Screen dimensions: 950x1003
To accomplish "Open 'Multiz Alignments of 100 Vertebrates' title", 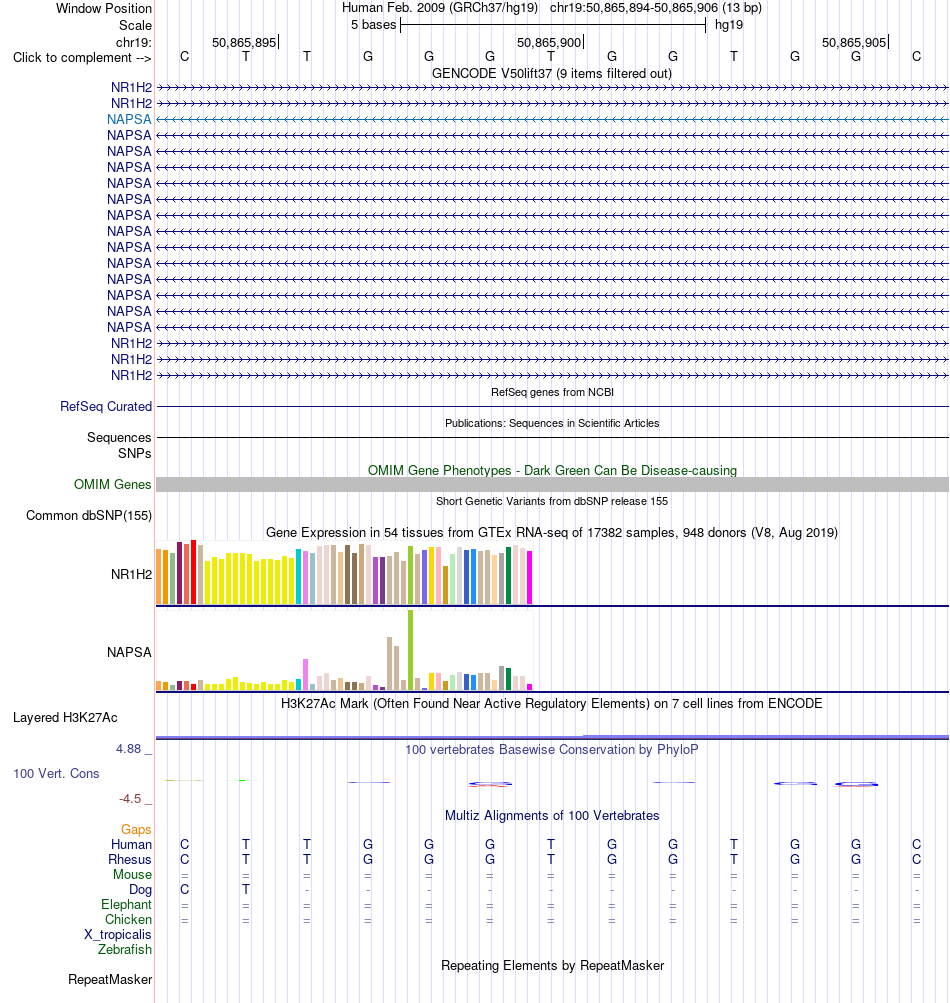I will point(552,816).
